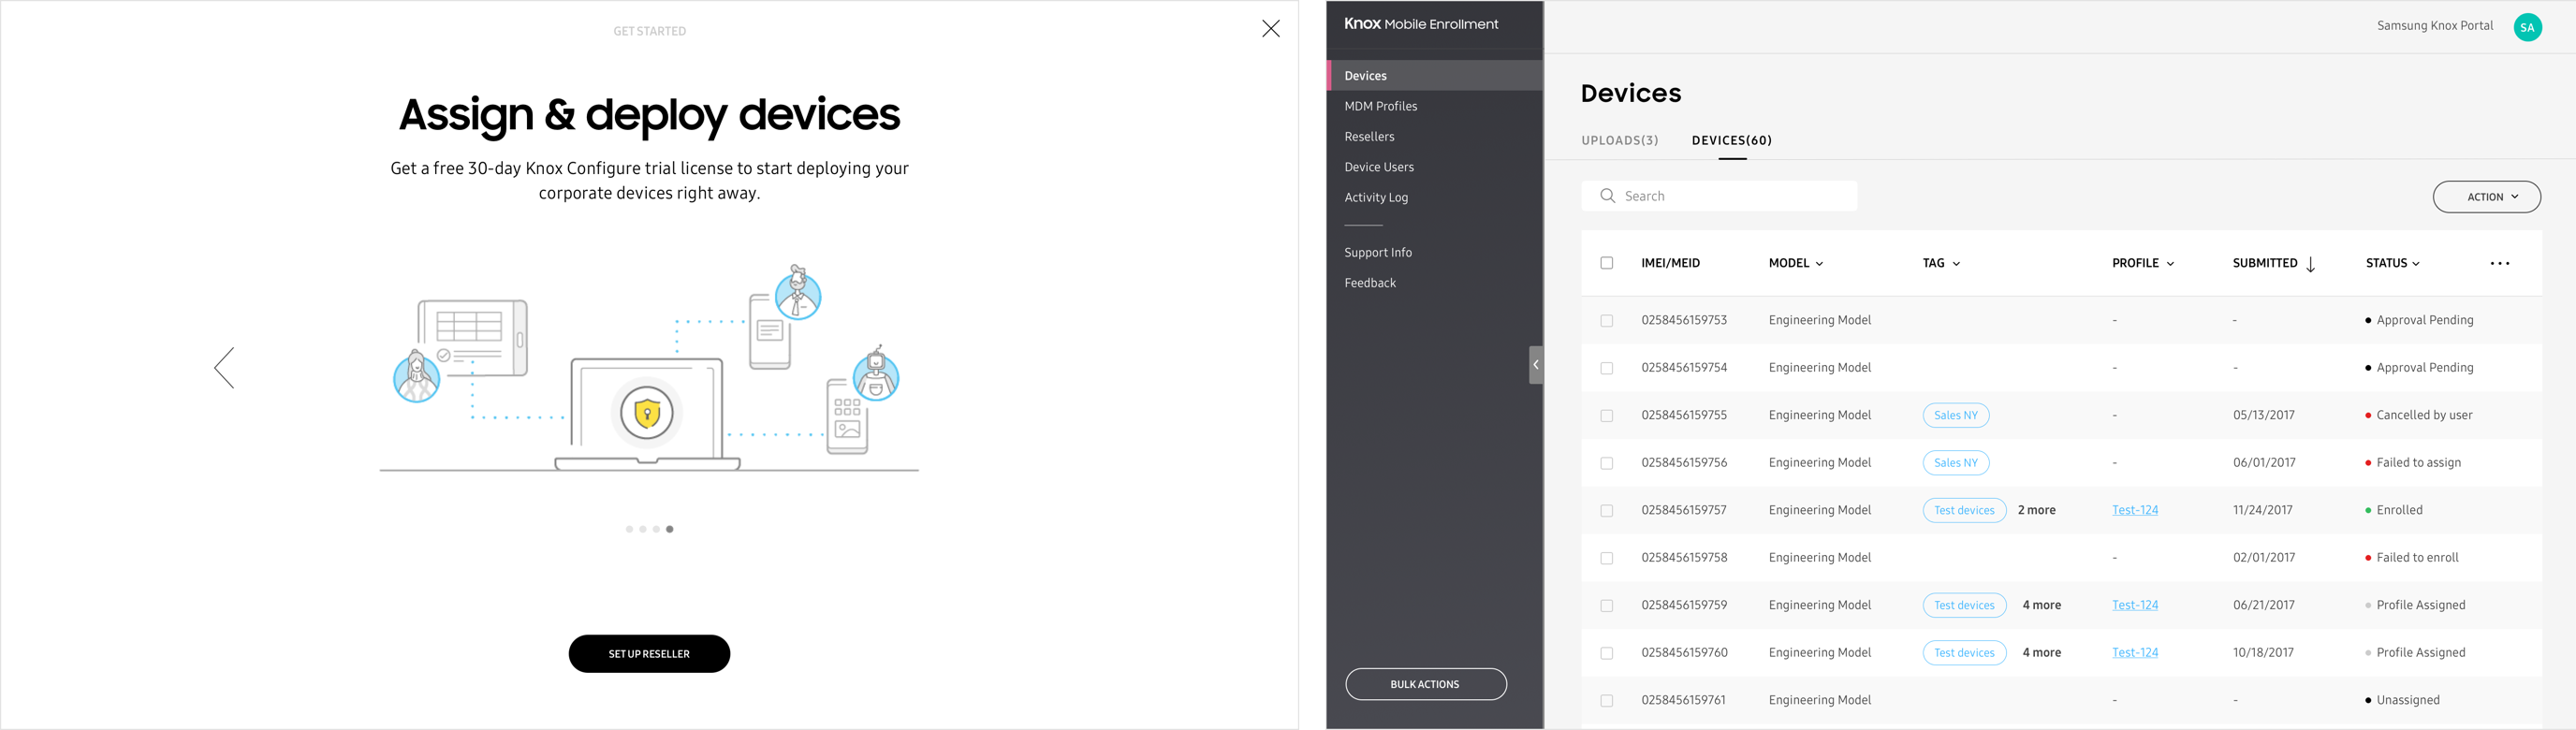Viewport: 2576px width, 730px height.
Task: Check the box for device 0258456159753
Action: [x=1606, y=321]
